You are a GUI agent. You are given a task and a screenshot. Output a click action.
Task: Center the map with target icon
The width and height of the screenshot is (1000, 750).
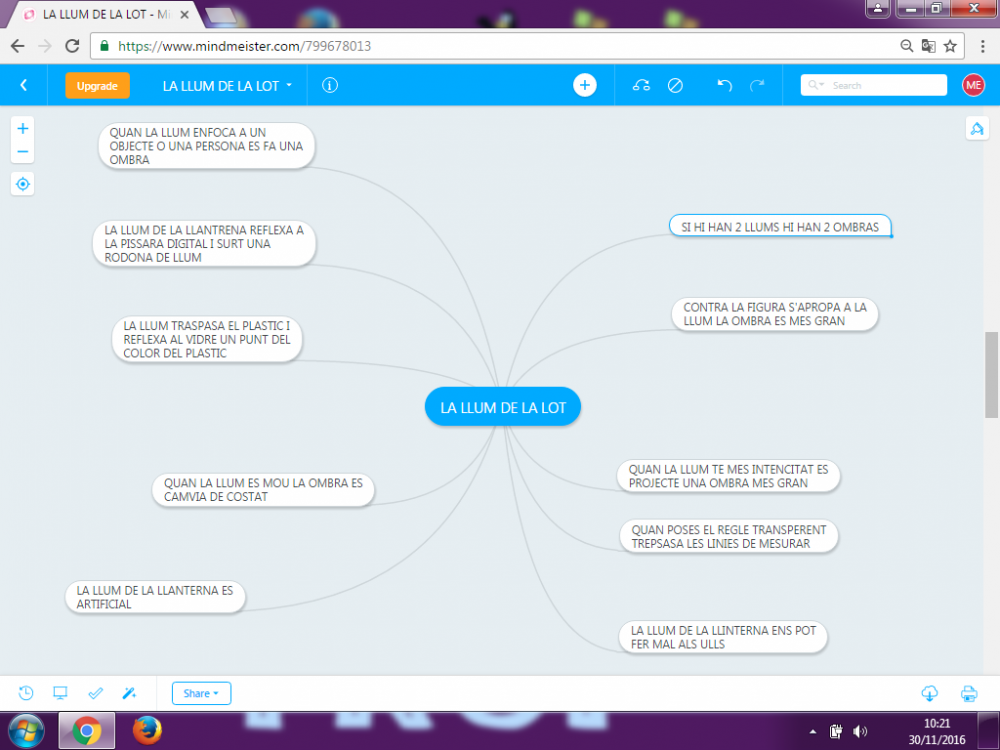pyautogui.click(x=23, y=184)
